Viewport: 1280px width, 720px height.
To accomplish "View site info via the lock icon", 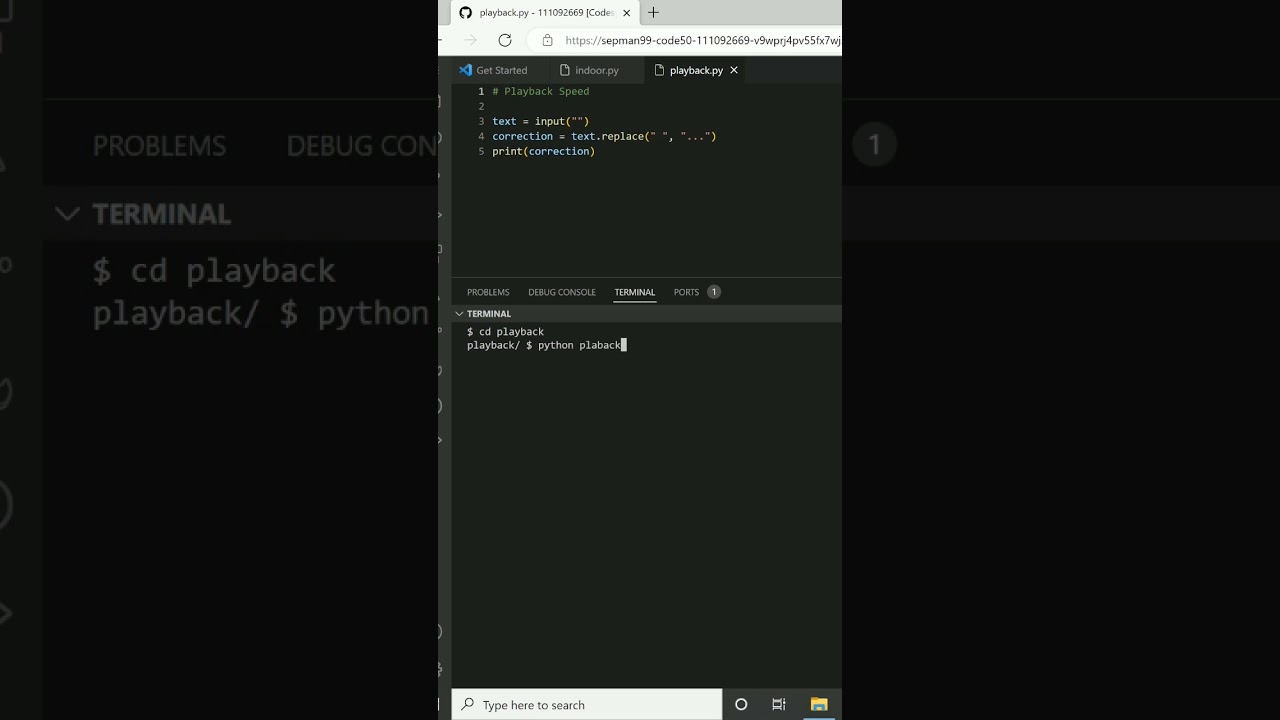I will 547,40.
